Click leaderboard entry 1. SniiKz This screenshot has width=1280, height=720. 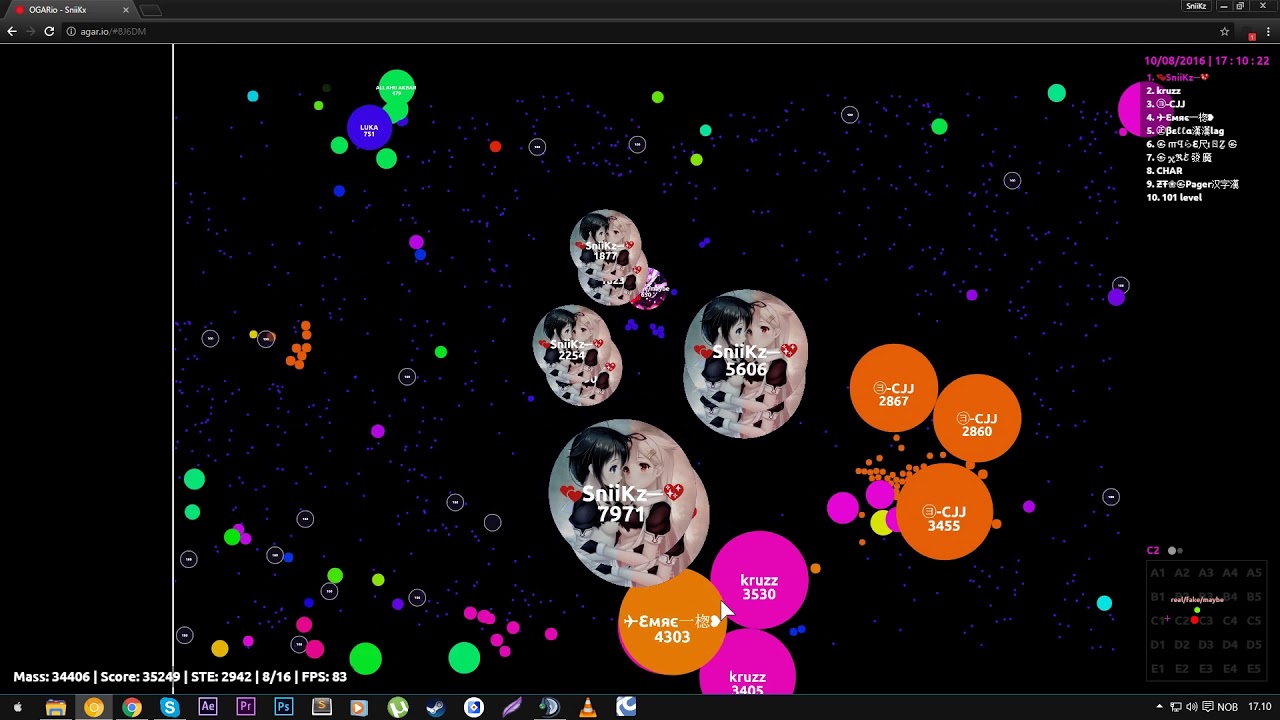point(1178,77)
